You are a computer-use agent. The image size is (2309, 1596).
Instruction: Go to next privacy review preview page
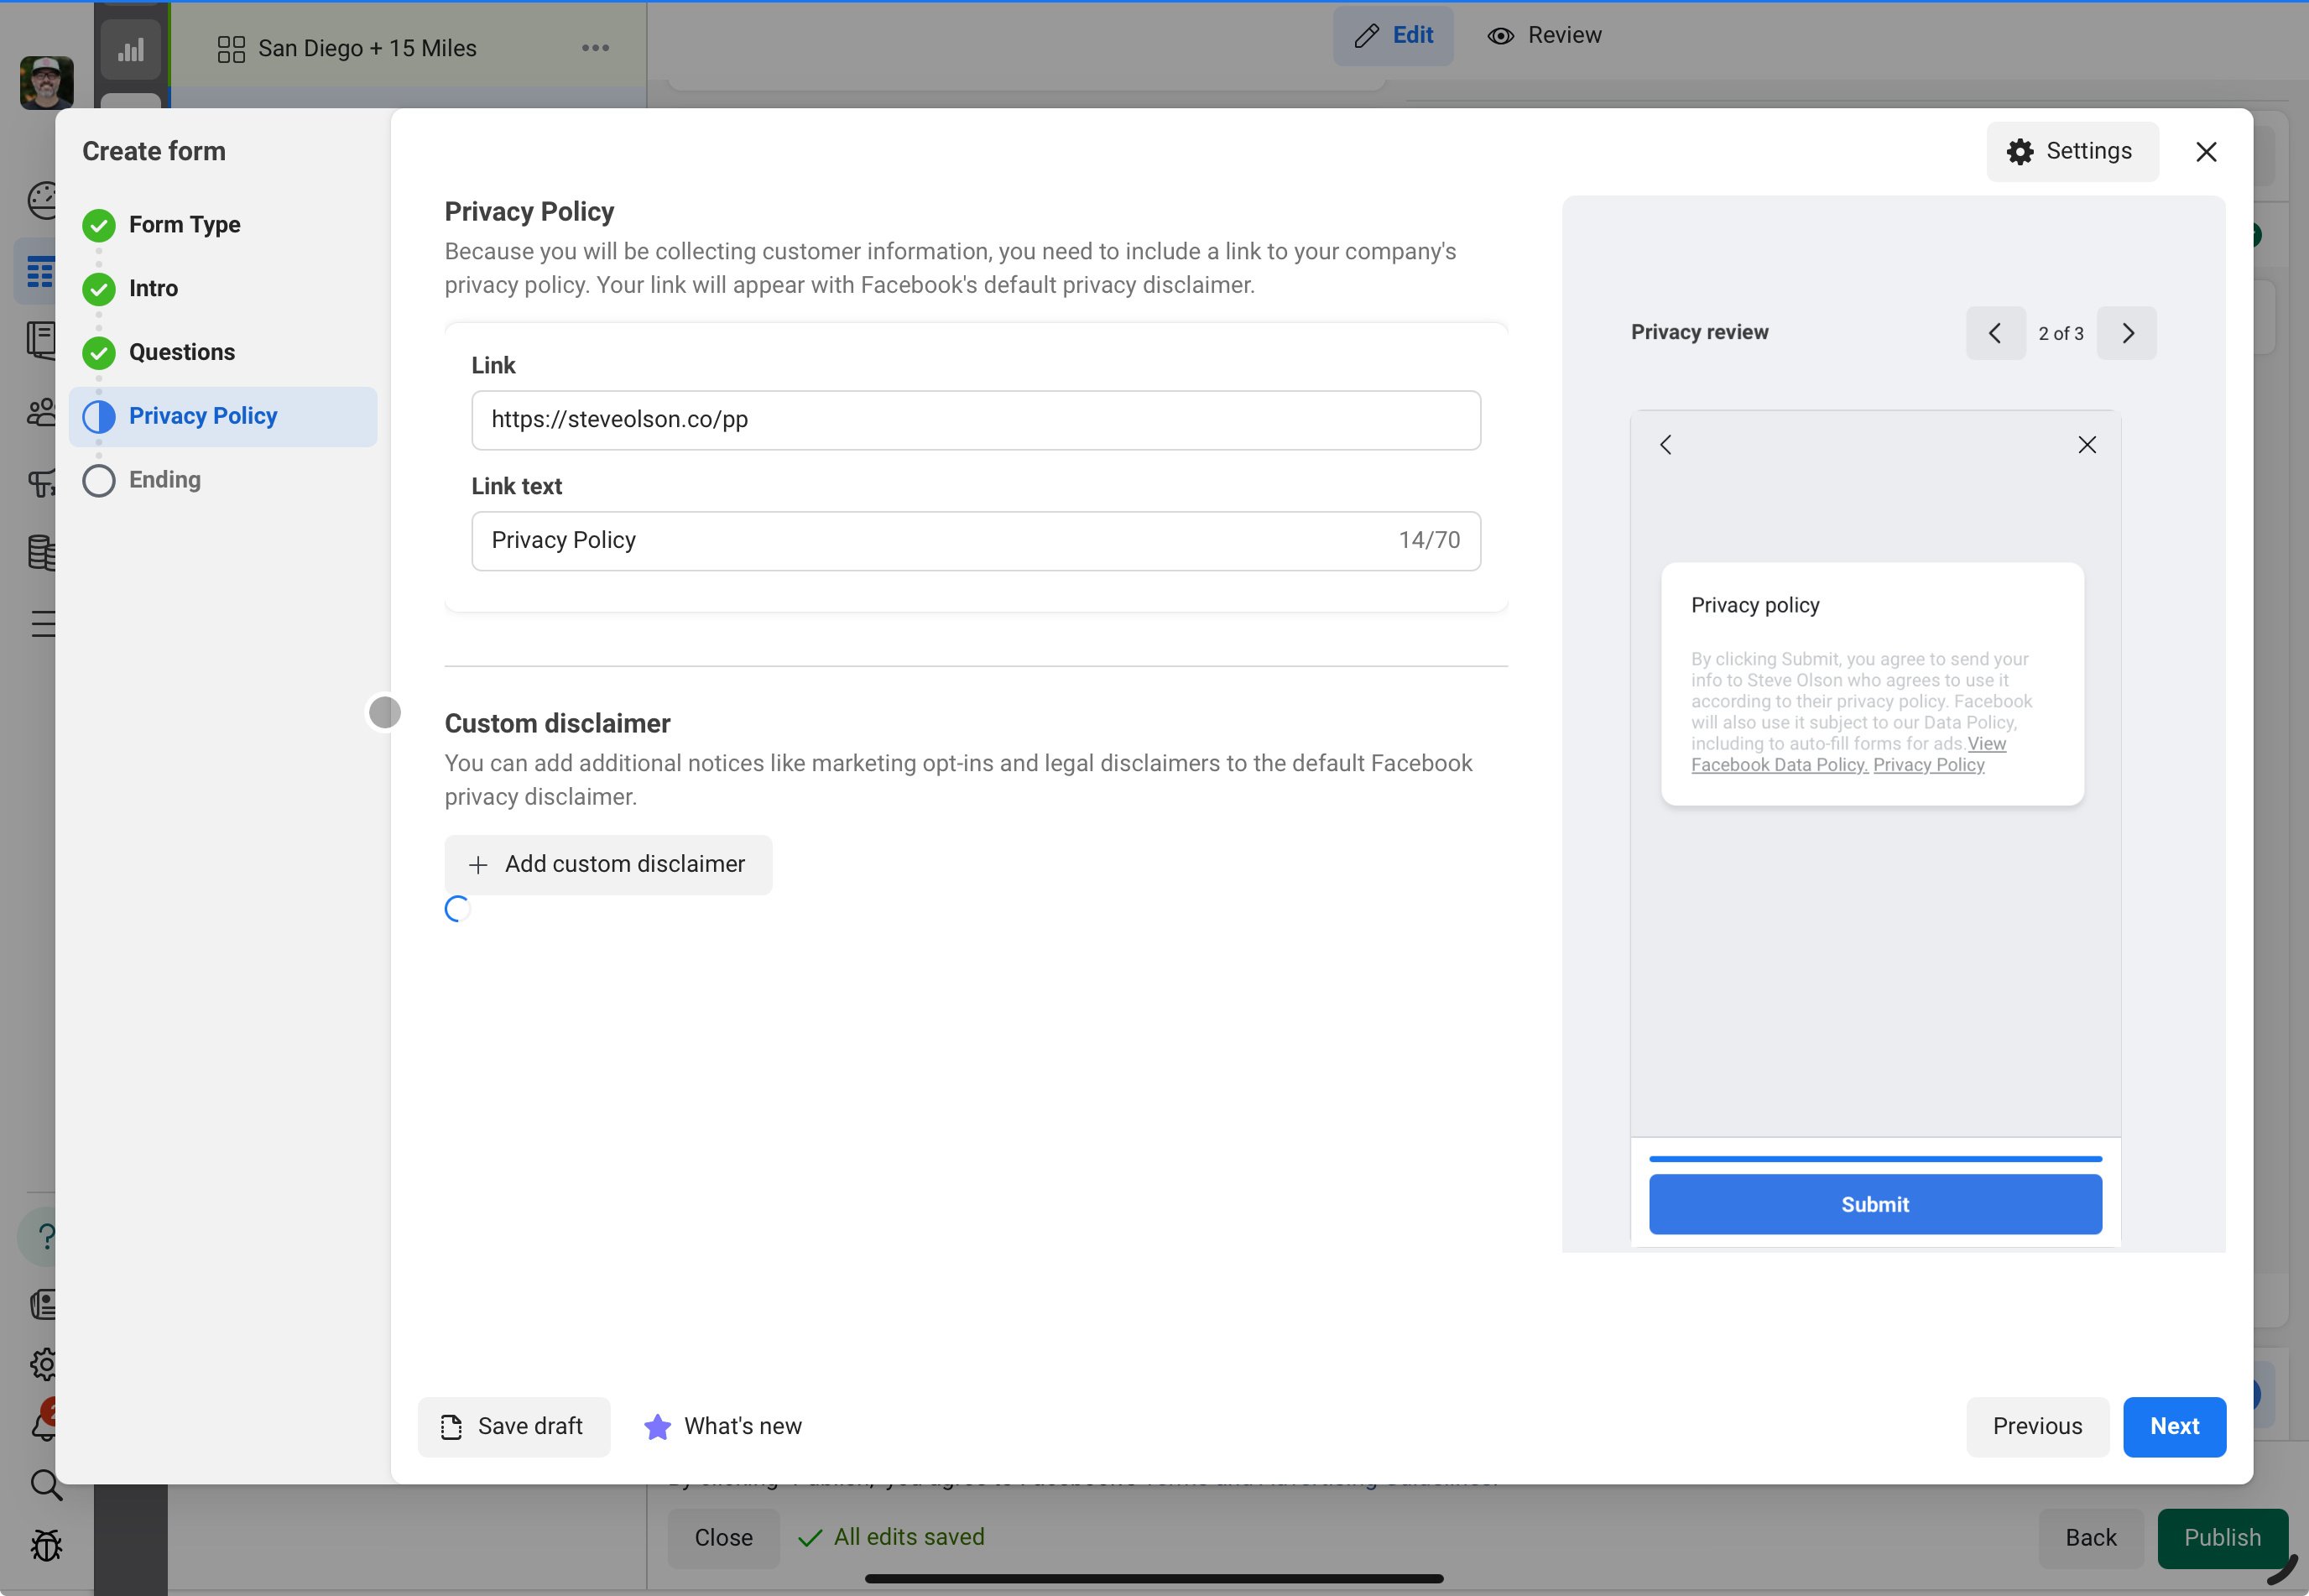click(x=2127, y=333)
